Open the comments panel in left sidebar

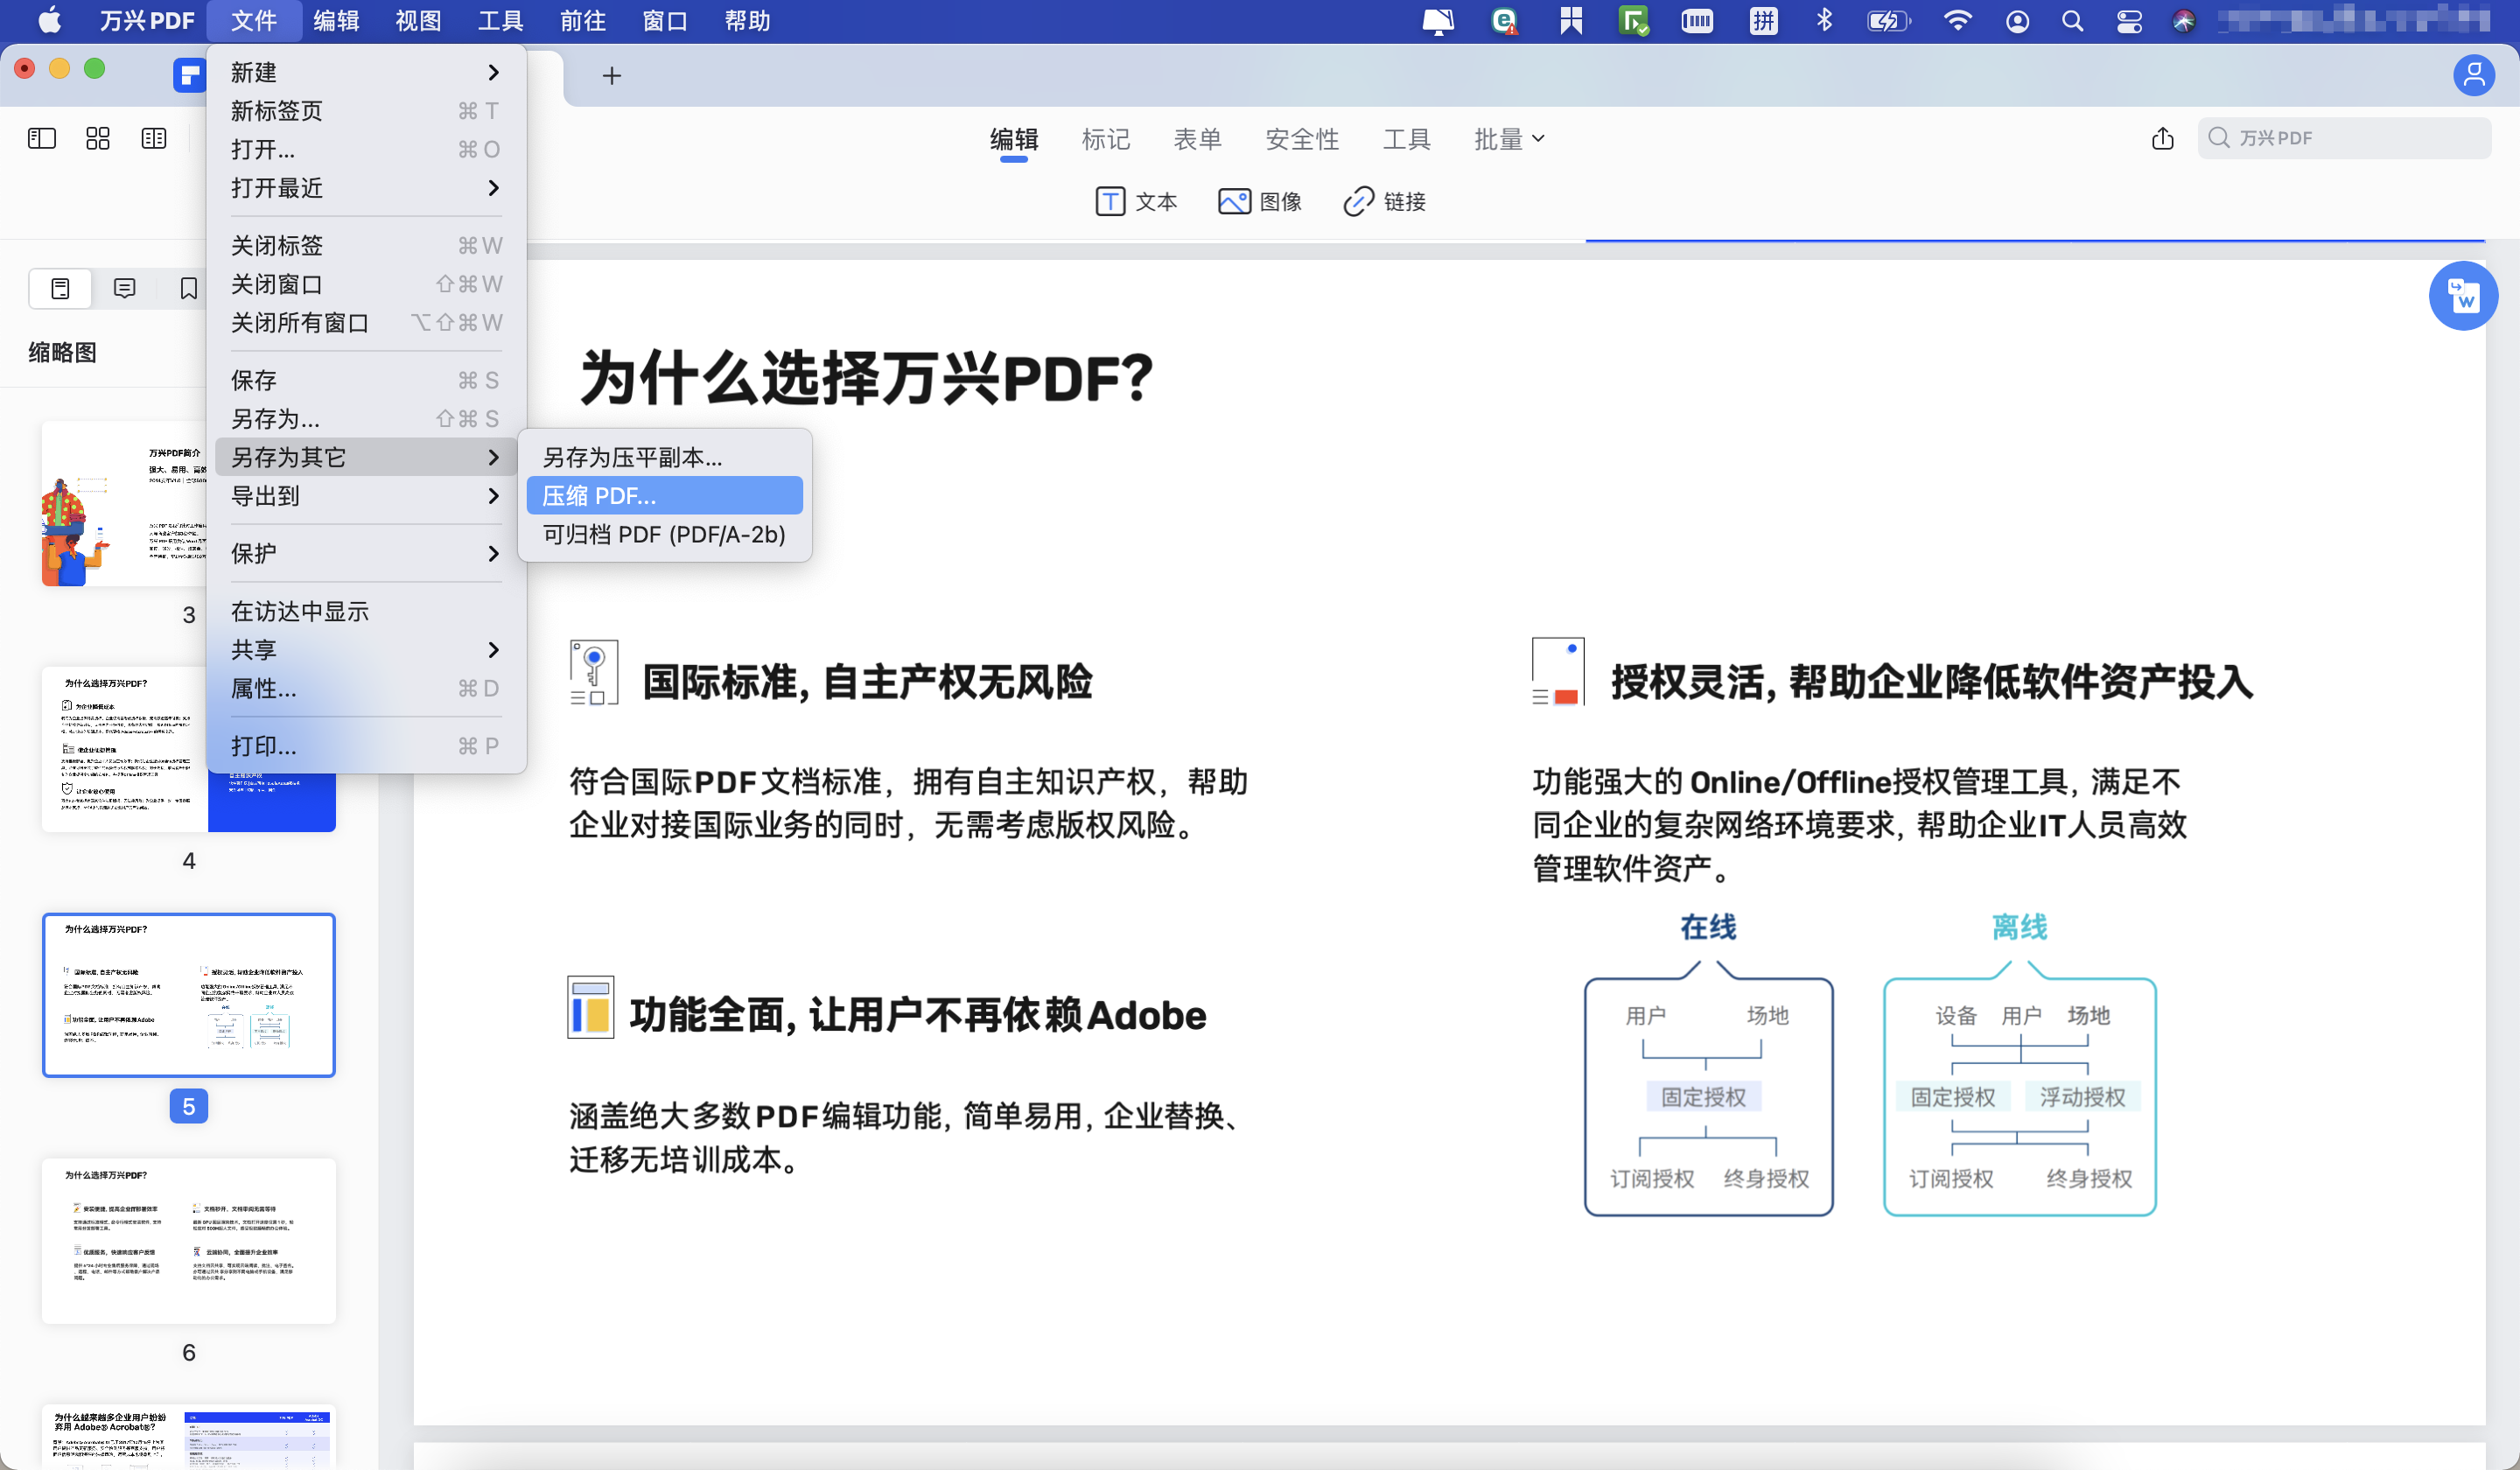[x=124, y=288]
